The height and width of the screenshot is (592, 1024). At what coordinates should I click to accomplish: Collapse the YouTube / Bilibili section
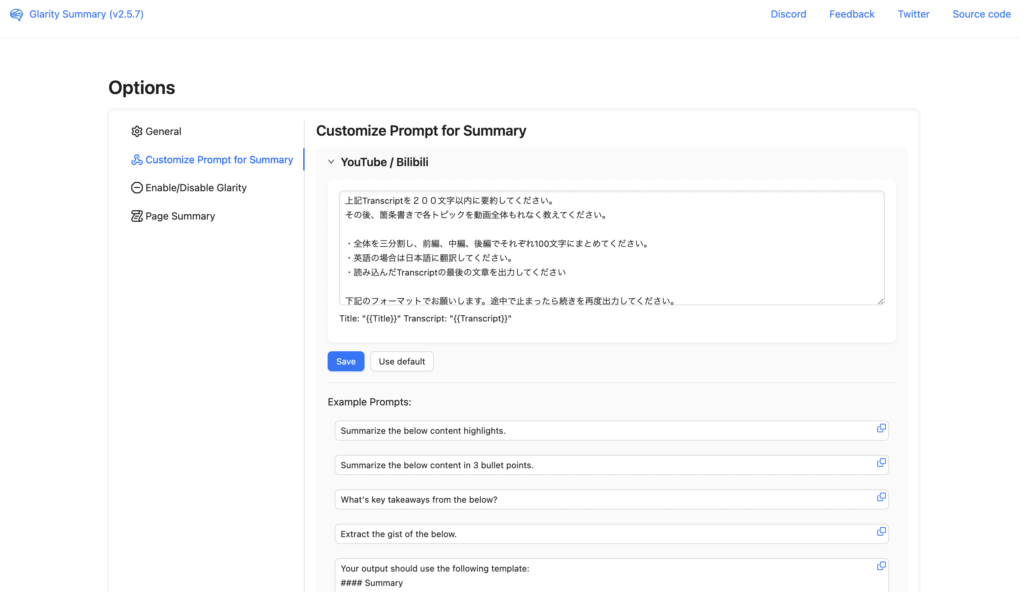point(331,162)
